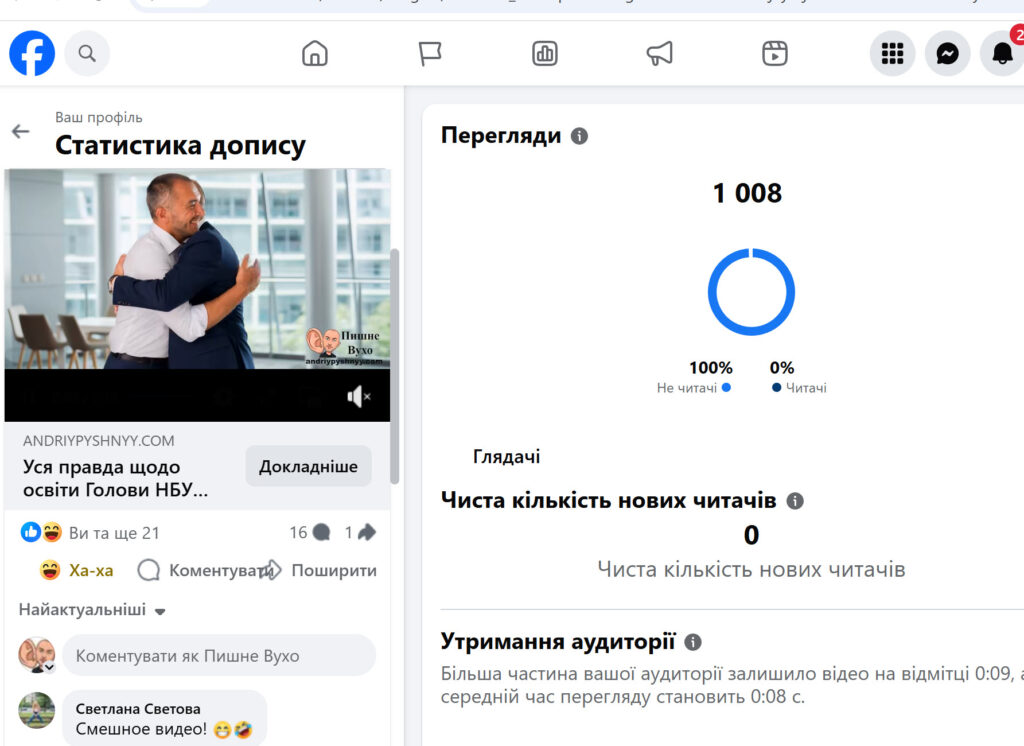The width and height of the screenshot is (1024, 746).
Task: Click Коментувати under the post
Action: 204,571
